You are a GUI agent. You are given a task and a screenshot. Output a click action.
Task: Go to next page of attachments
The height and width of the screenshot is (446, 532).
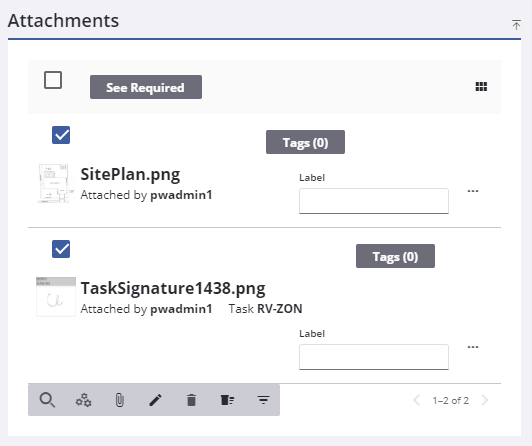click(x=485, y=400)
